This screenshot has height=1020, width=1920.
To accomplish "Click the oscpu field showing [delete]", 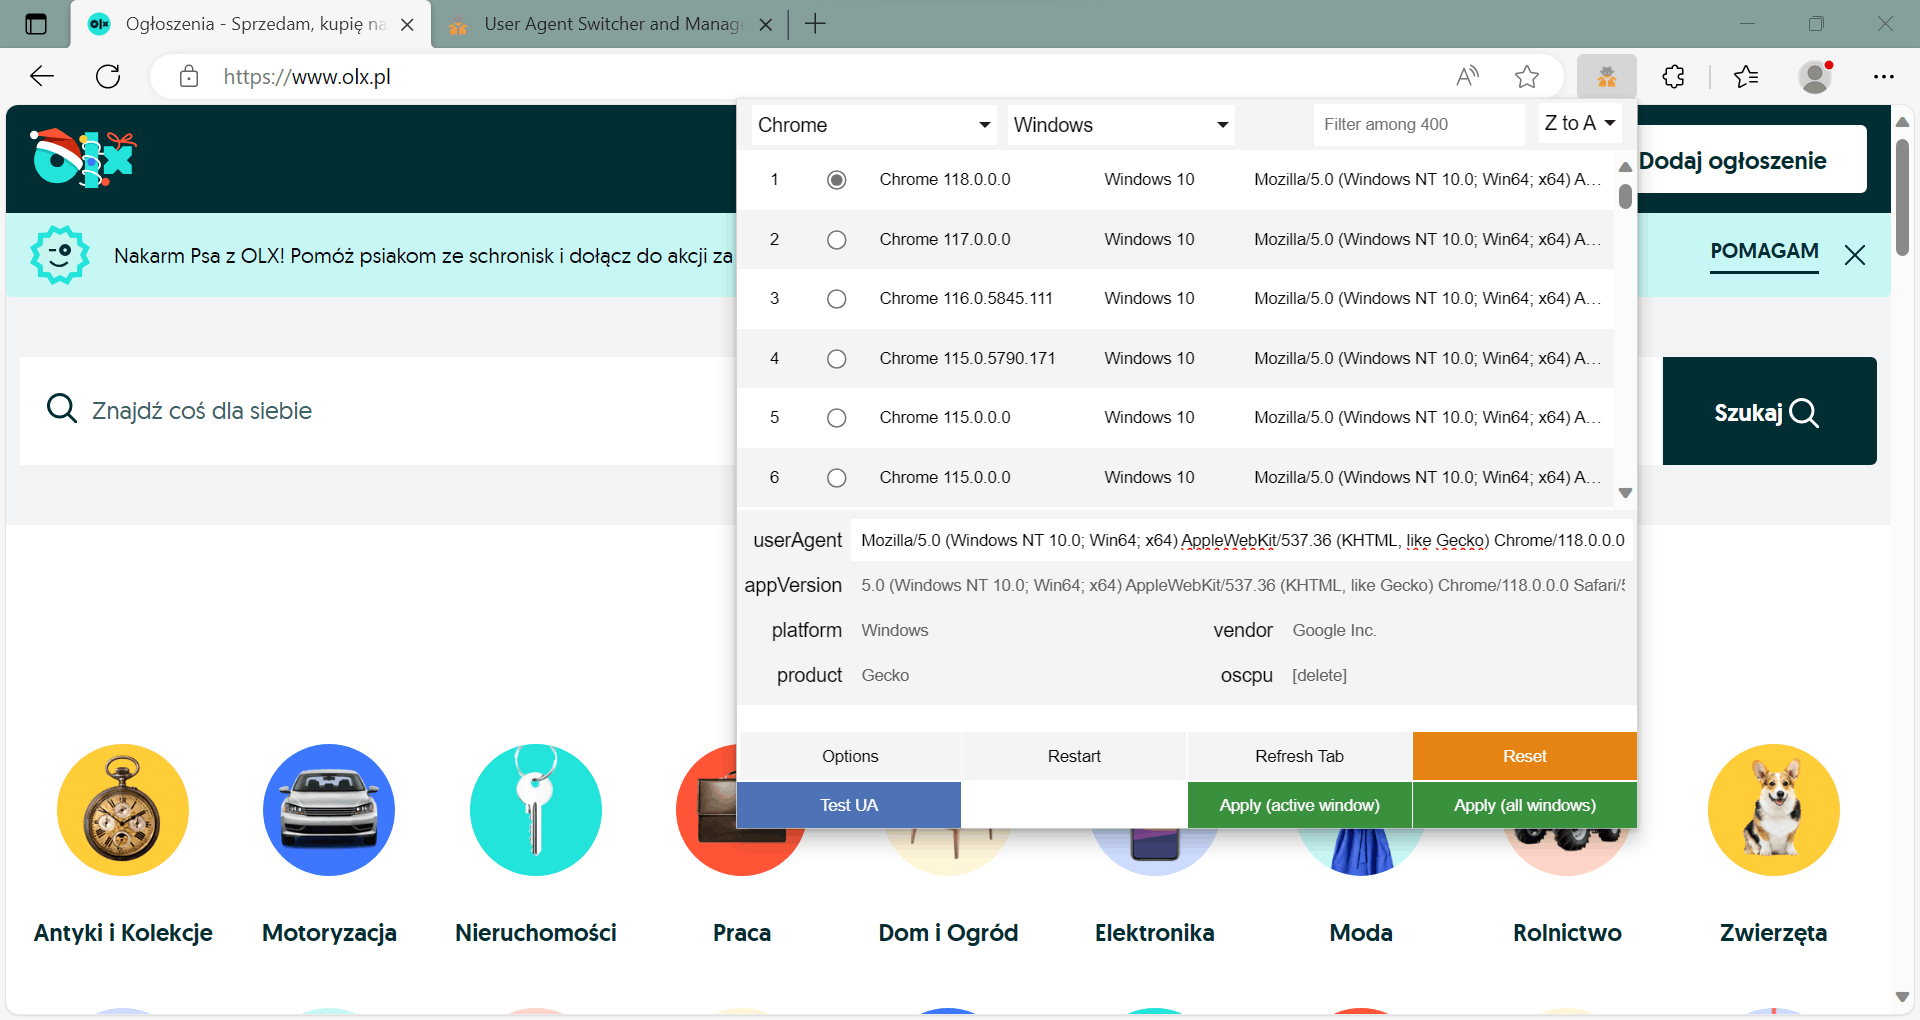I will 1457,675.
